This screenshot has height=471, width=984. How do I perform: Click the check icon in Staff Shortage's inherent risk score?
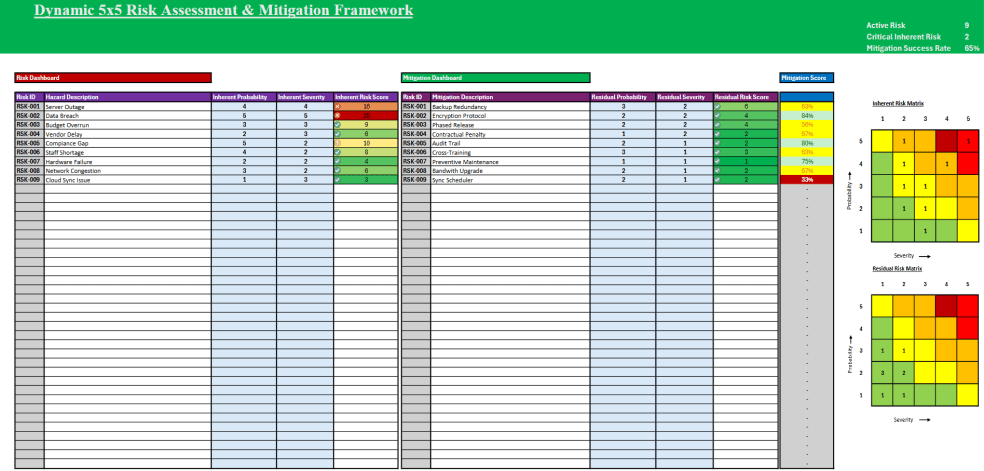[338, 152]
